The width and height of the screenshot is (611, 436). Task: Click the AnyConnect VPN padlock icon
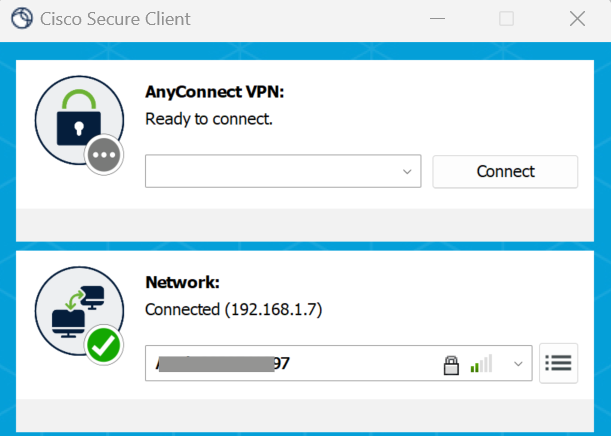pos(79,119)
